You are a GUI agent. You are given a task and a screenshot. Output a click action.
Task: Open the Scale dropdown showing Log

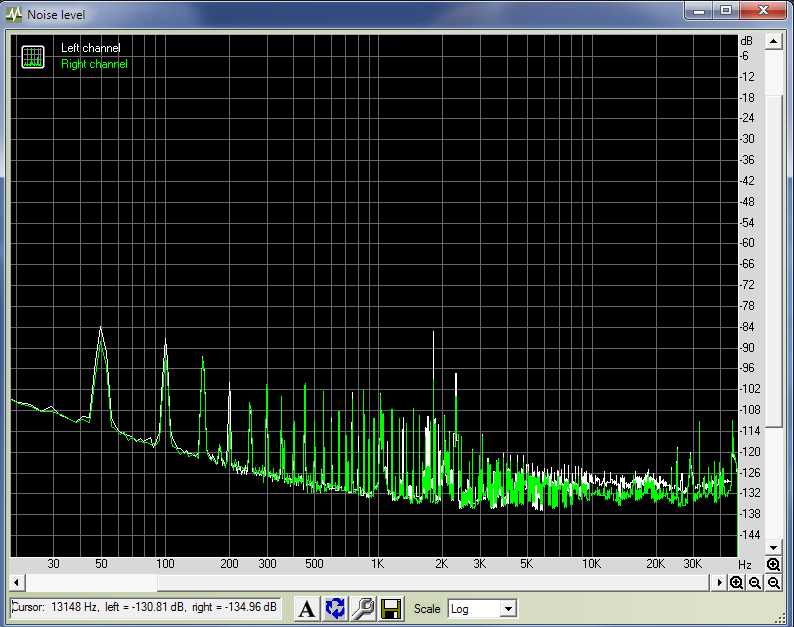(x=482, y=609)
